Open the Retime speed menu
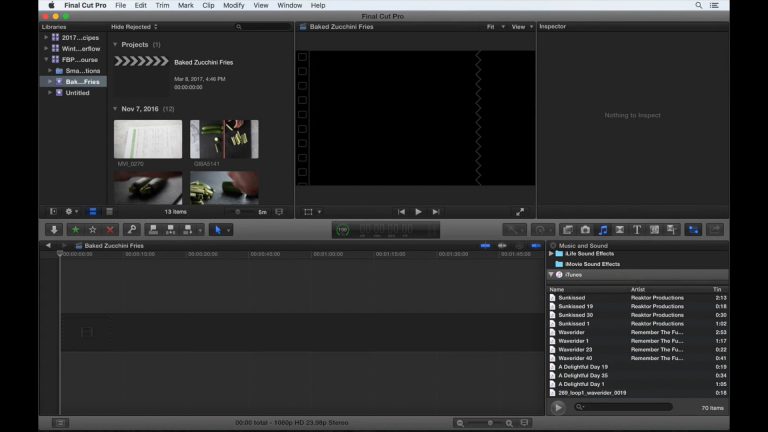The height and width of the screenshot is (432, 768). (543, 230)
